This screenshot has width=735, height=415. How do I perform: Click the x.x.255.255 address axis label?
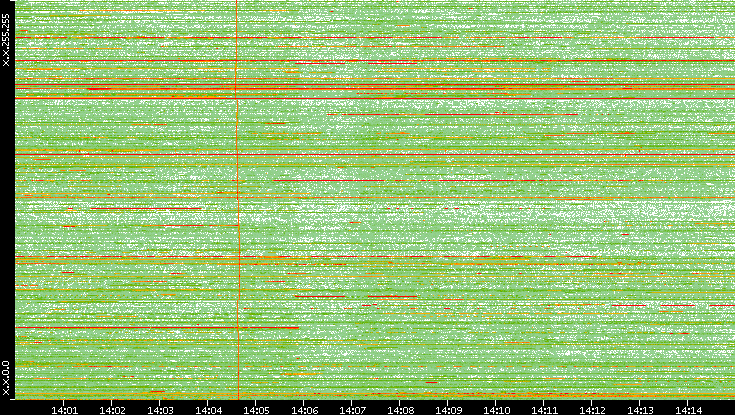(x=6, y=40)
